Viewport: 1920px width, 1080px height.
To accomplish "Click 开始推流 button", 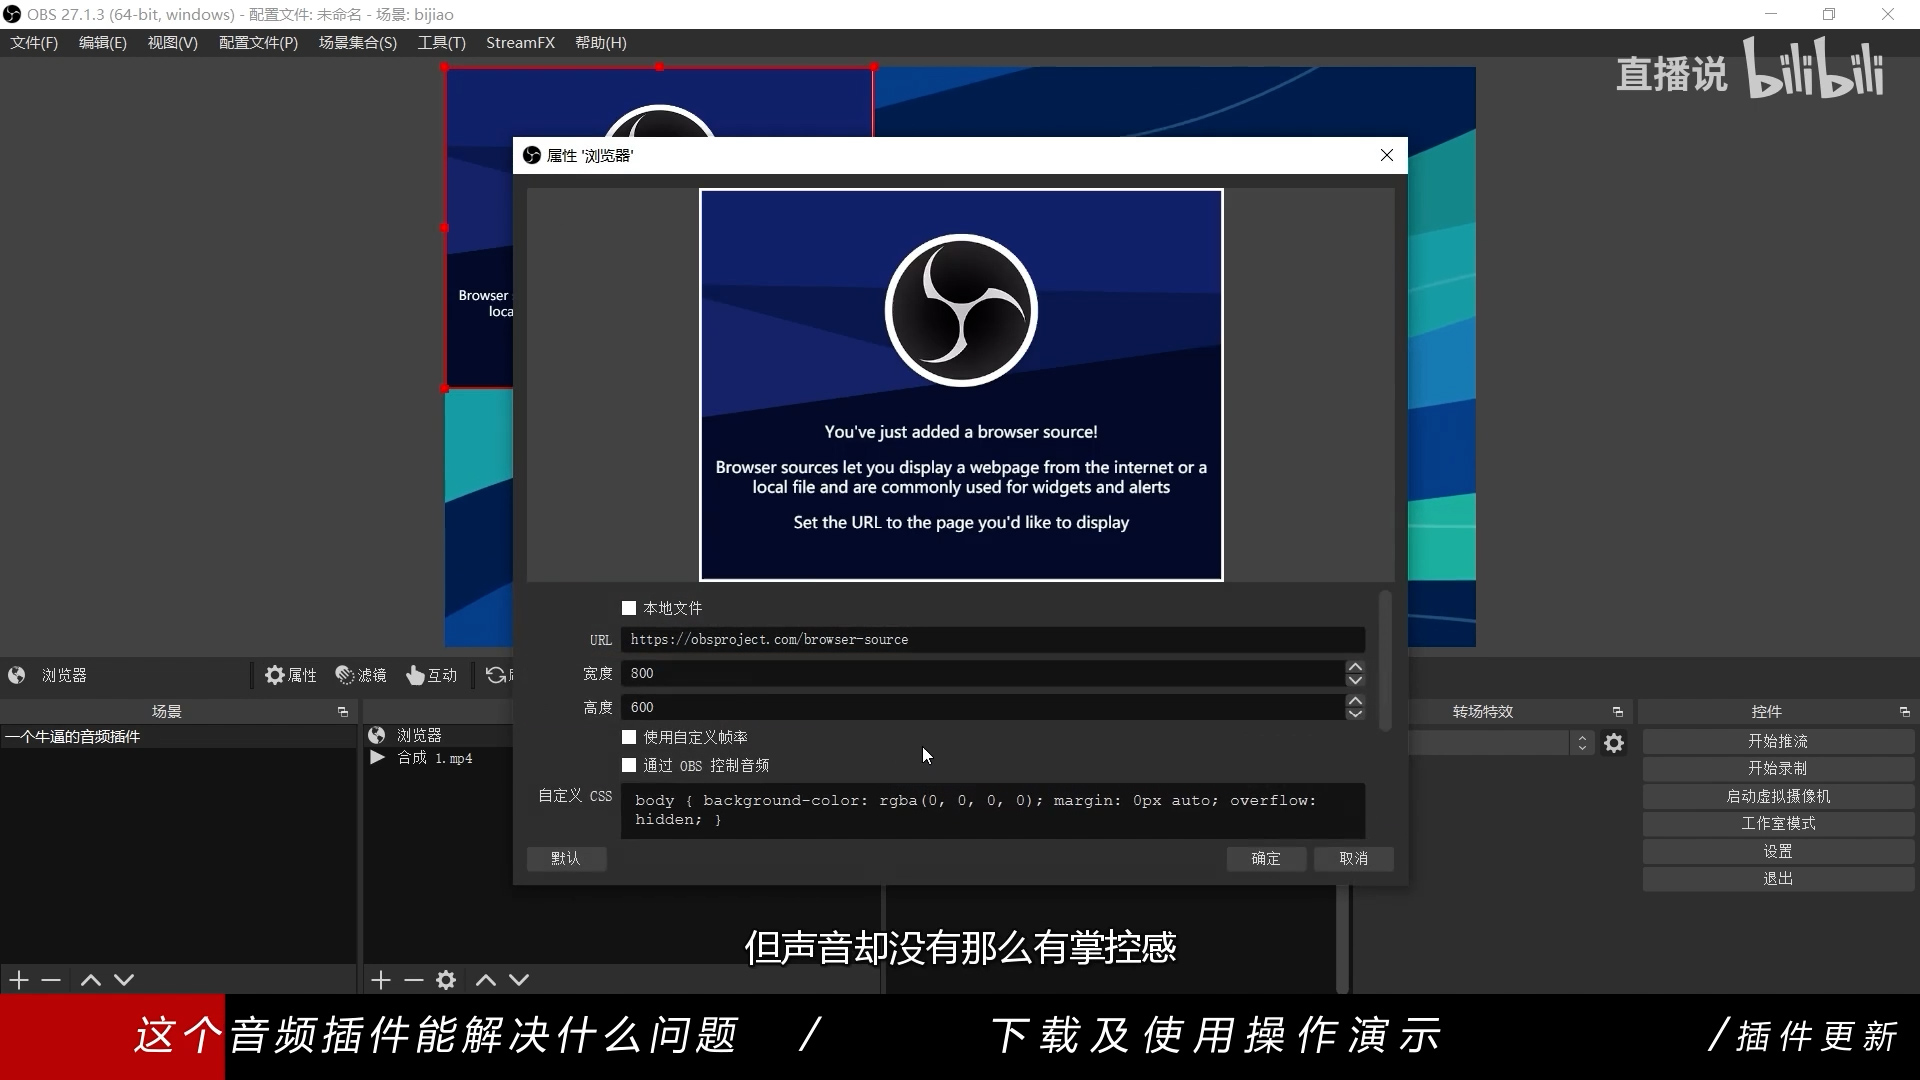I will (1778, 741).
